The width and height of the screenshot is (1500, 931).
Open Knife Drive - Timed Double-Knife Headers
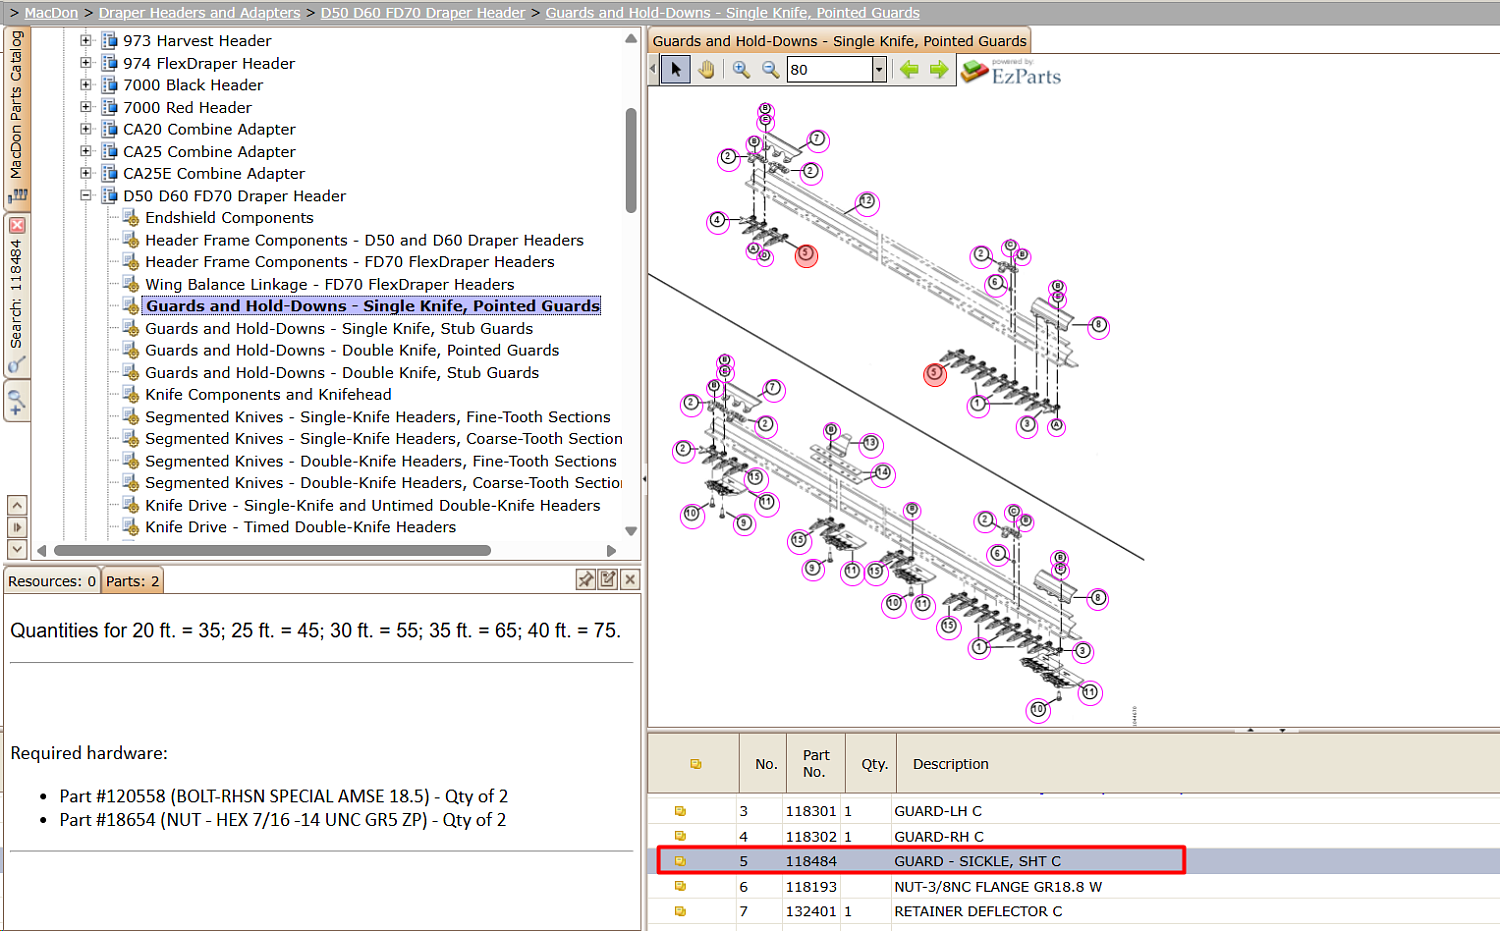point(300,527)
